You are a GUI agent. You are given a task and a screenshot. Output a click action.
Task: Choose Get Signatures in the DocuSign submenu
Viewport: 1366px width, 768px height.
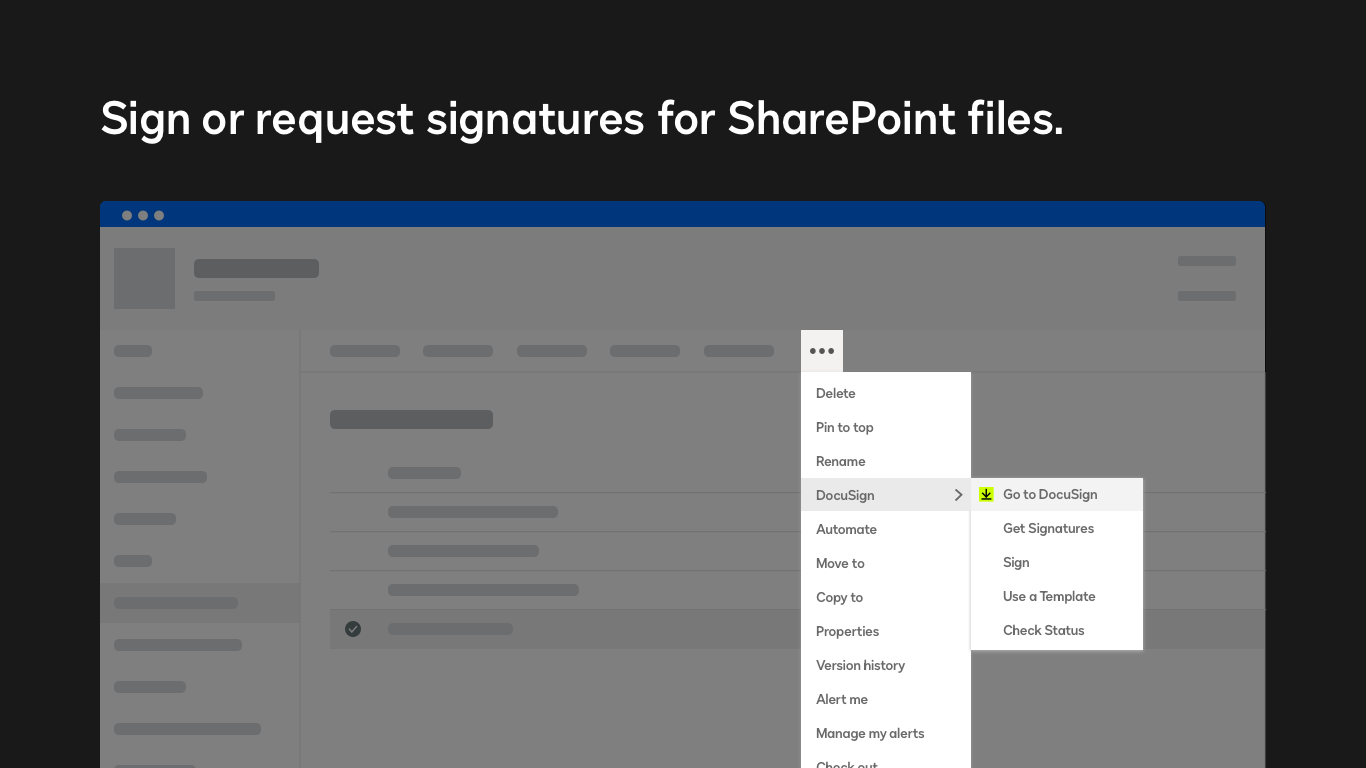(1048, 528)
